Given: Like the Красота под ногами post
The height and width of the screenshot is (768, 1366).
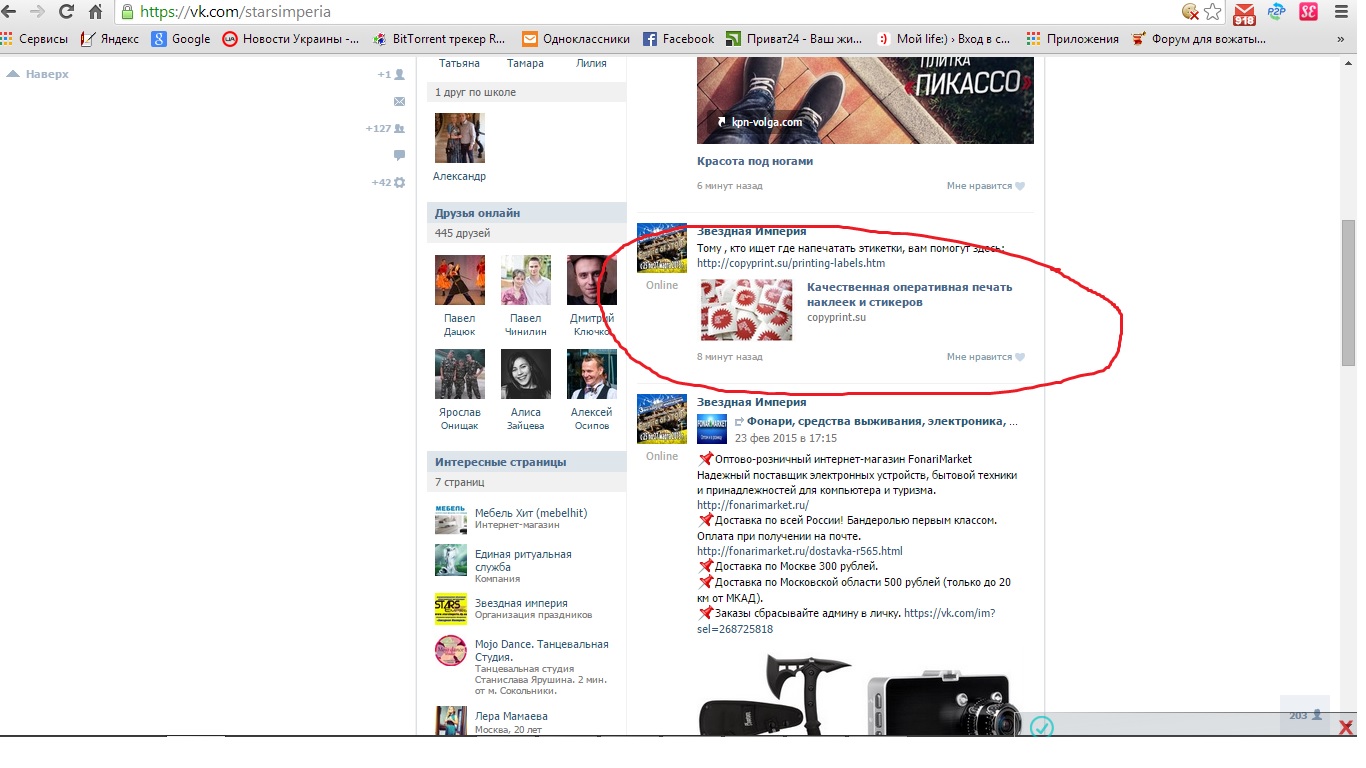Looking at the screenshot, I should pos(986,186).
